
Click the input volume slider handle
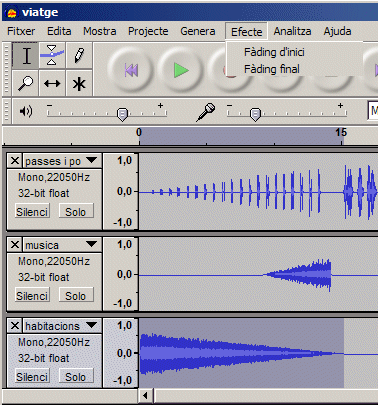tap(255, 114)
